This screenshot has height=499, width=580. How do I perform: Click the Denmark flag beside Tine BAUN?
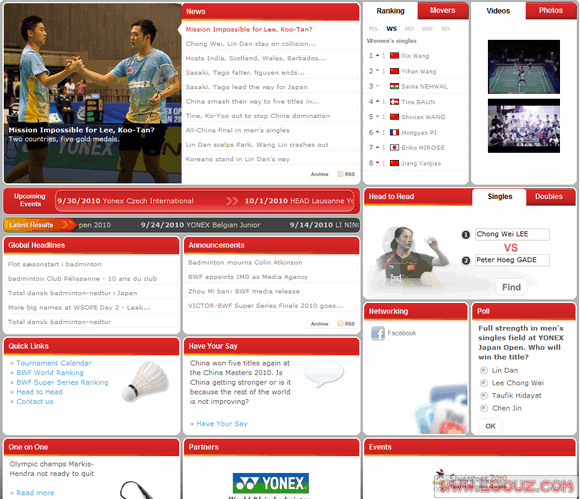394,102
